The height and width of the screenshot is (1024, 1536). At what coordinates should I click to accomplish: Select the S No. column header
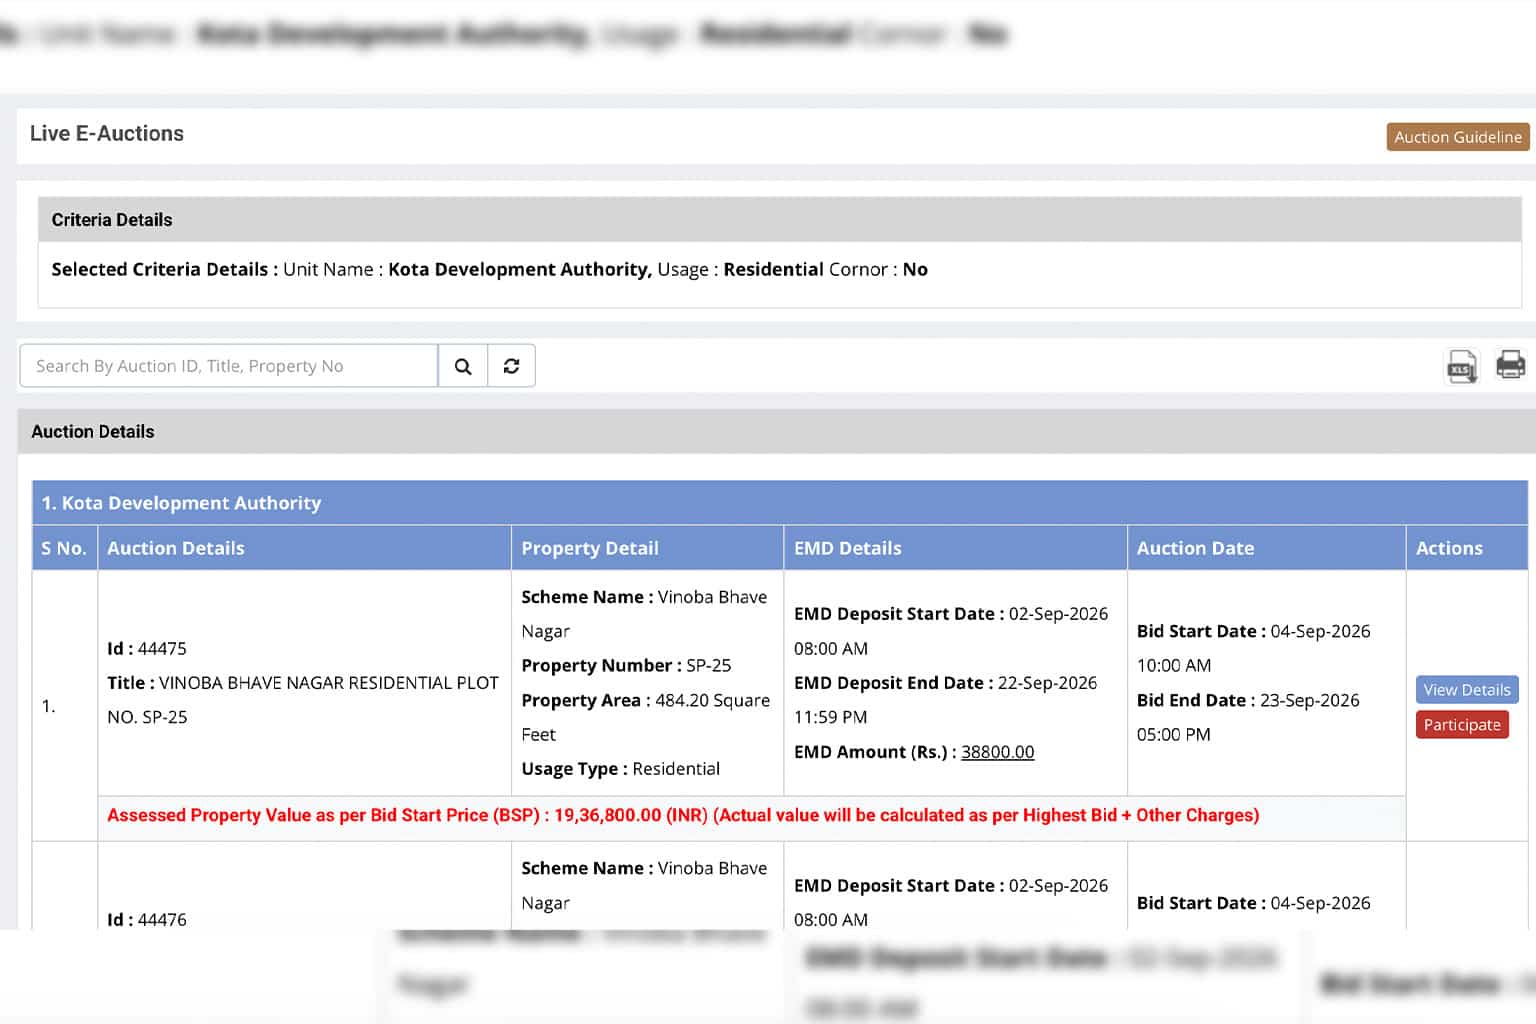(x=65, y=548)
